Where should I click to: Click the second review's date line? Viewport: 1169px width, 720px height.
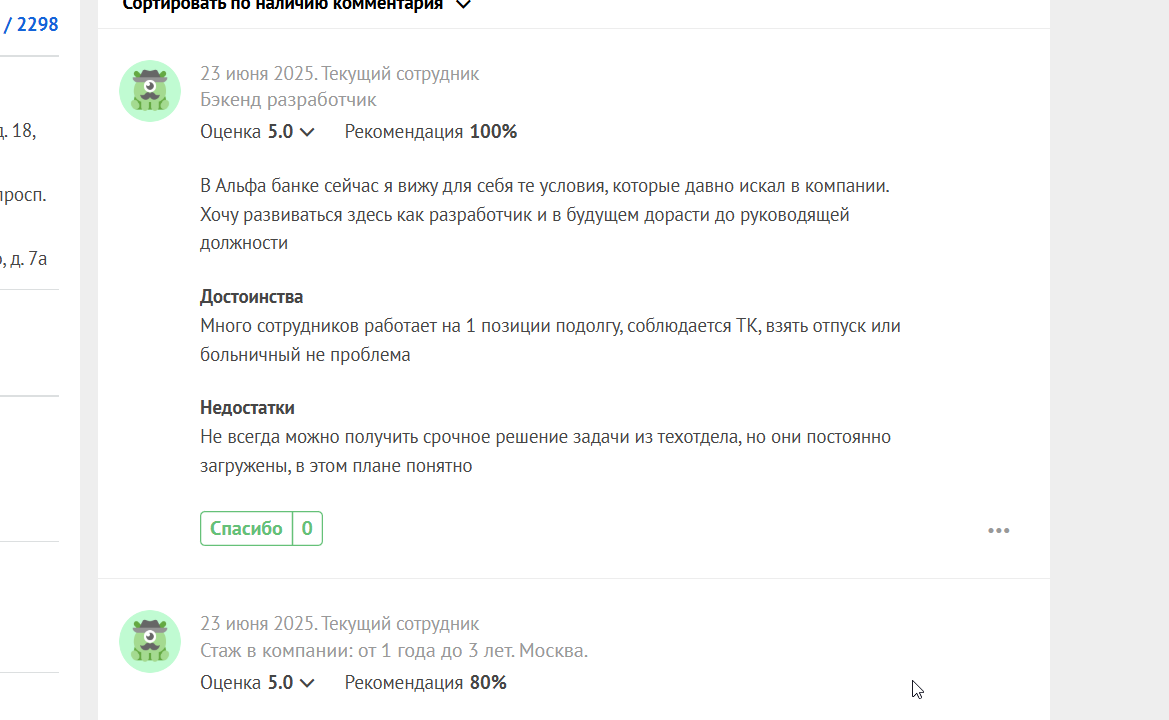pos(339,624)
